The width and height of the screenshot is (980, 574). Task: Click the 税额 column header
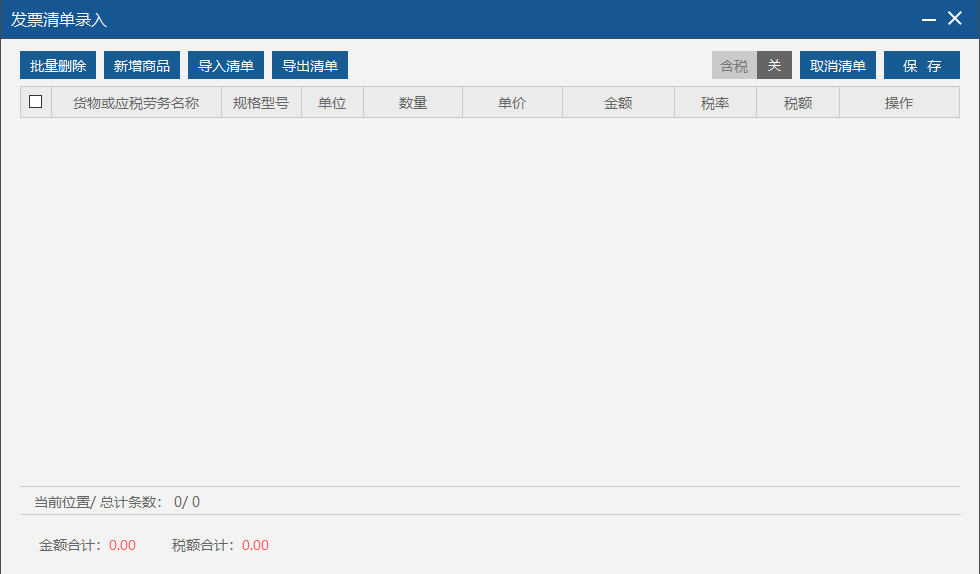798,103
